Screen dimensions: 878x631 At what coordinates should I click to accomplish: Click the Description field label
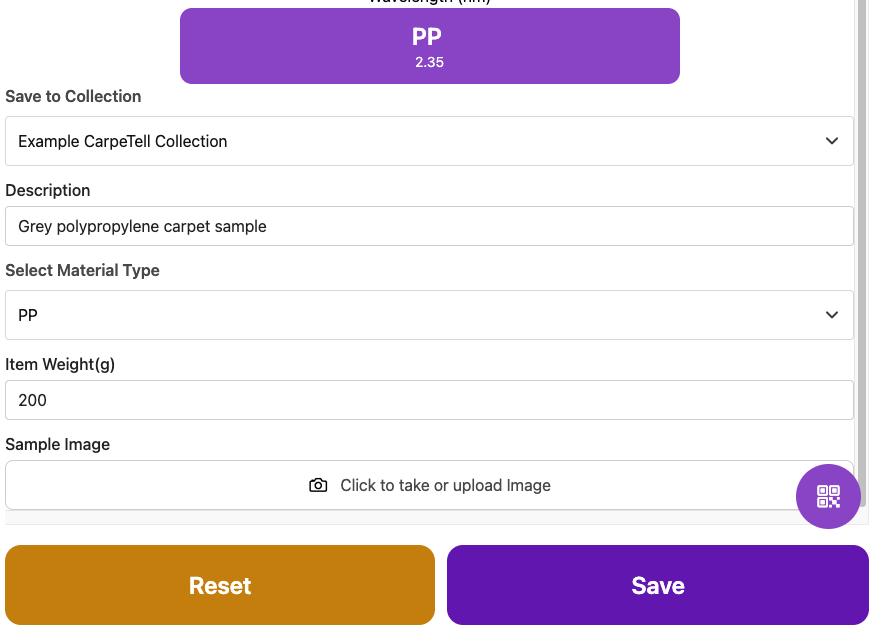48,190
